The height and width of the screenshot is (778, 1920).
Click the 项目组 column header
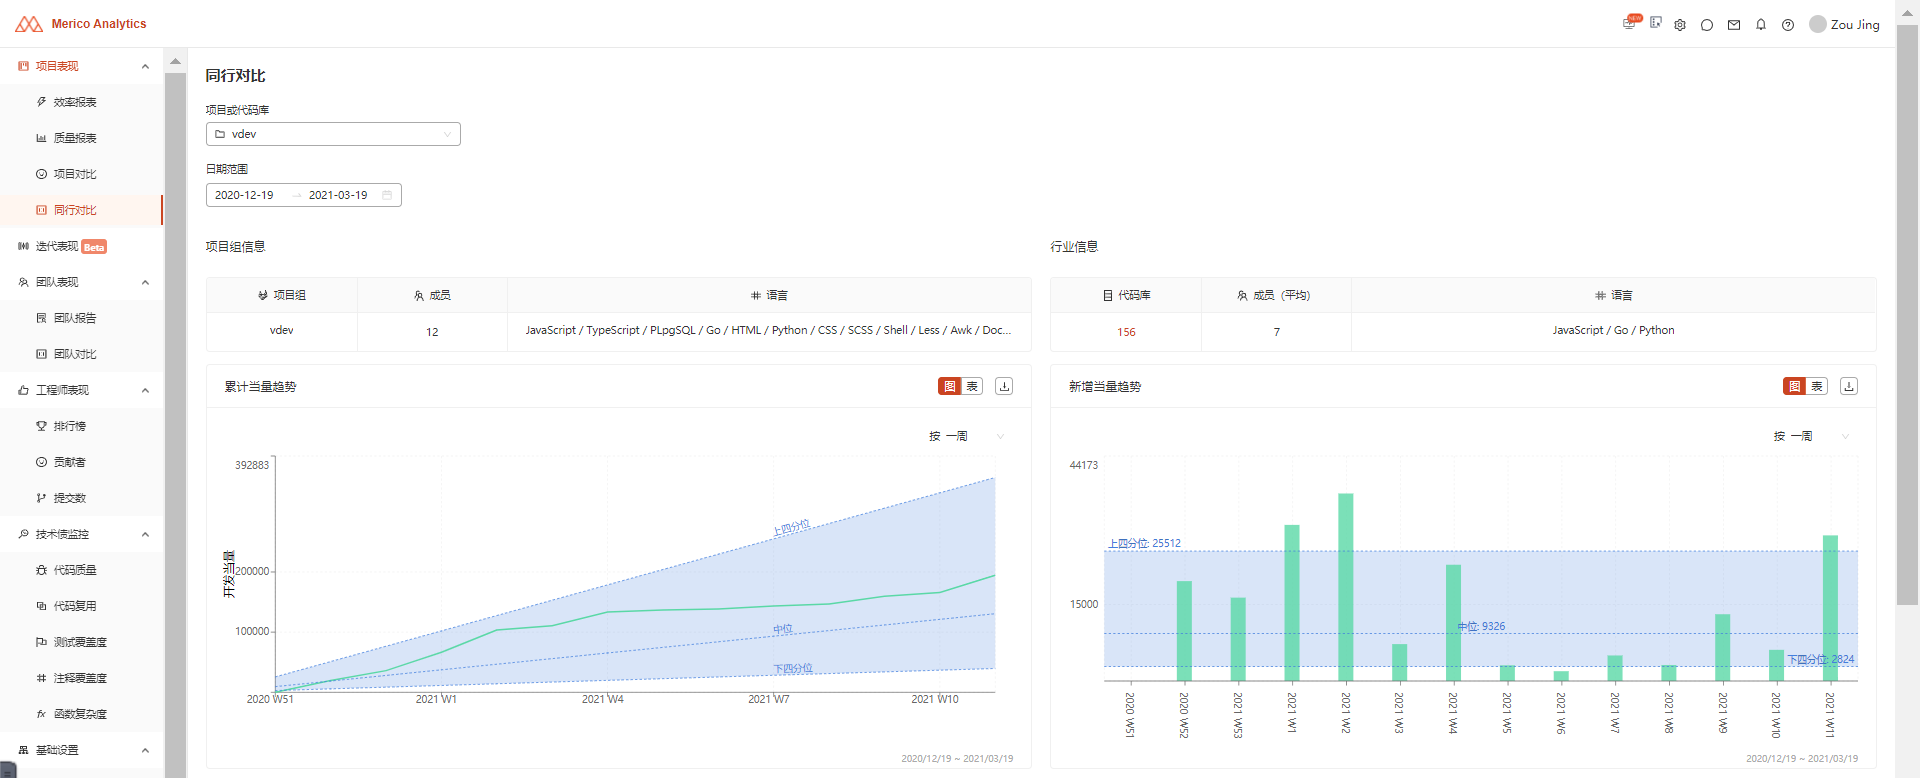[282, 295]
